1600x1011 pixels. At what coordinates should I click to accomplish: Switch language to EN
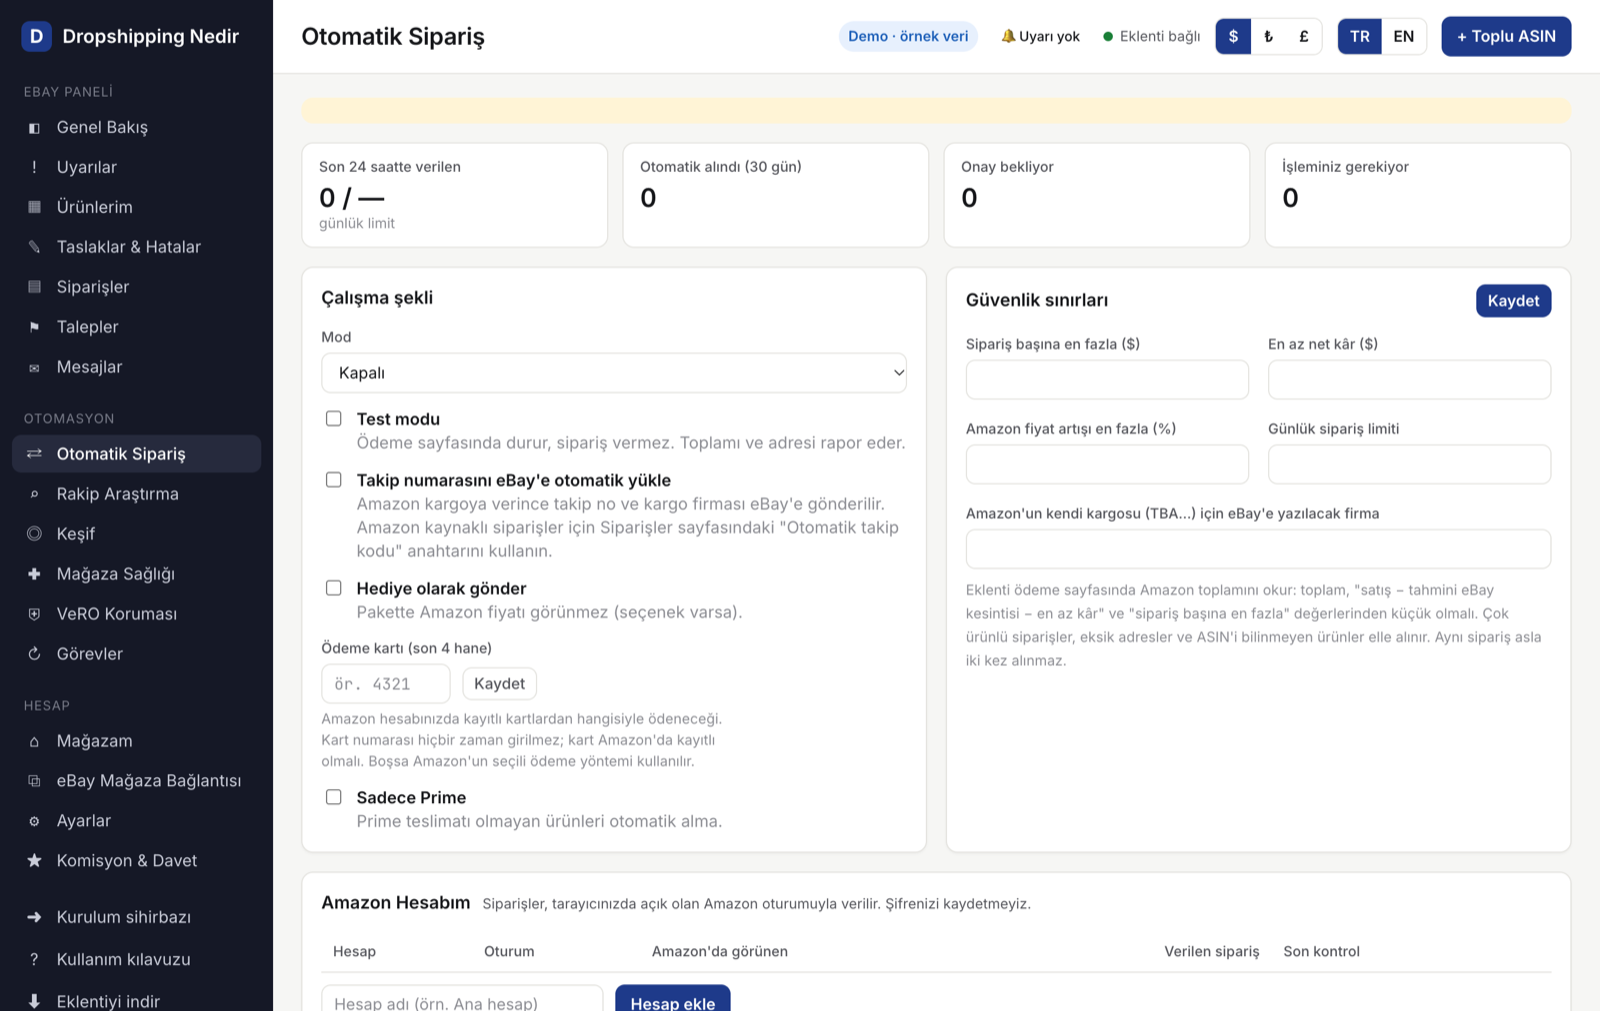point(1404,36)
